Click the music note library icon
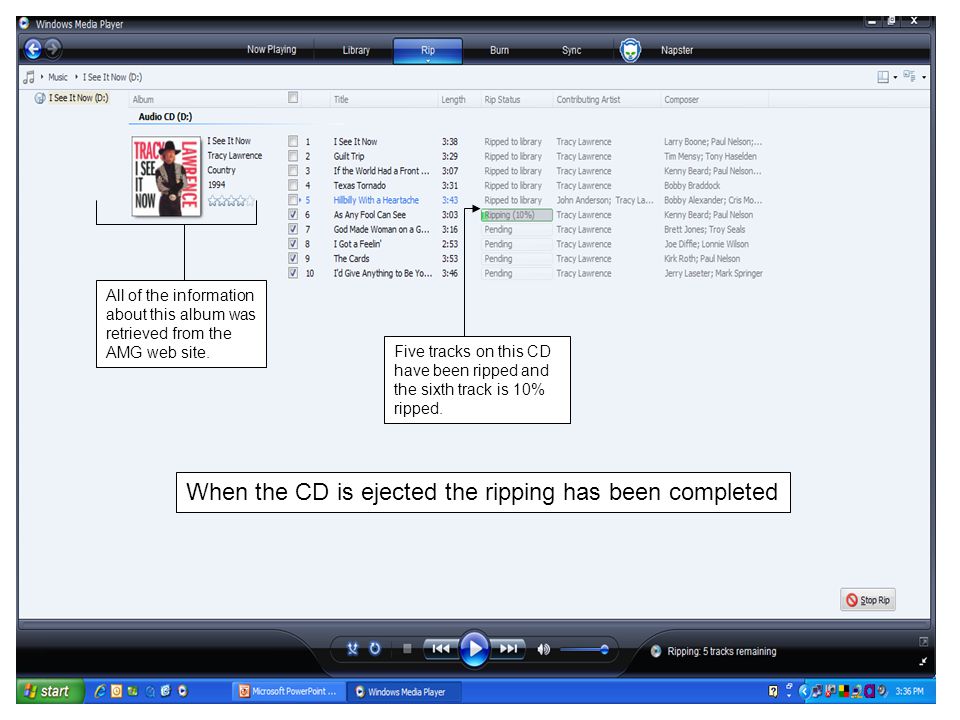 [x=29, y=77]
